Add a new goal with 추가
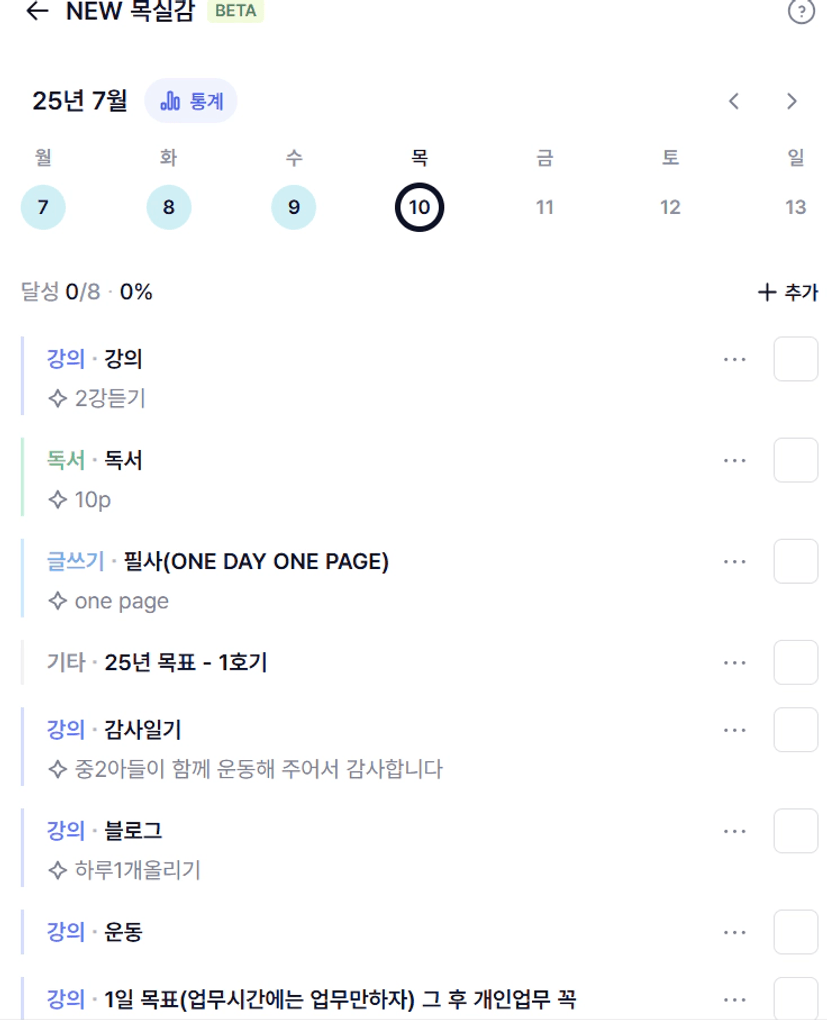 pos(788,292)
